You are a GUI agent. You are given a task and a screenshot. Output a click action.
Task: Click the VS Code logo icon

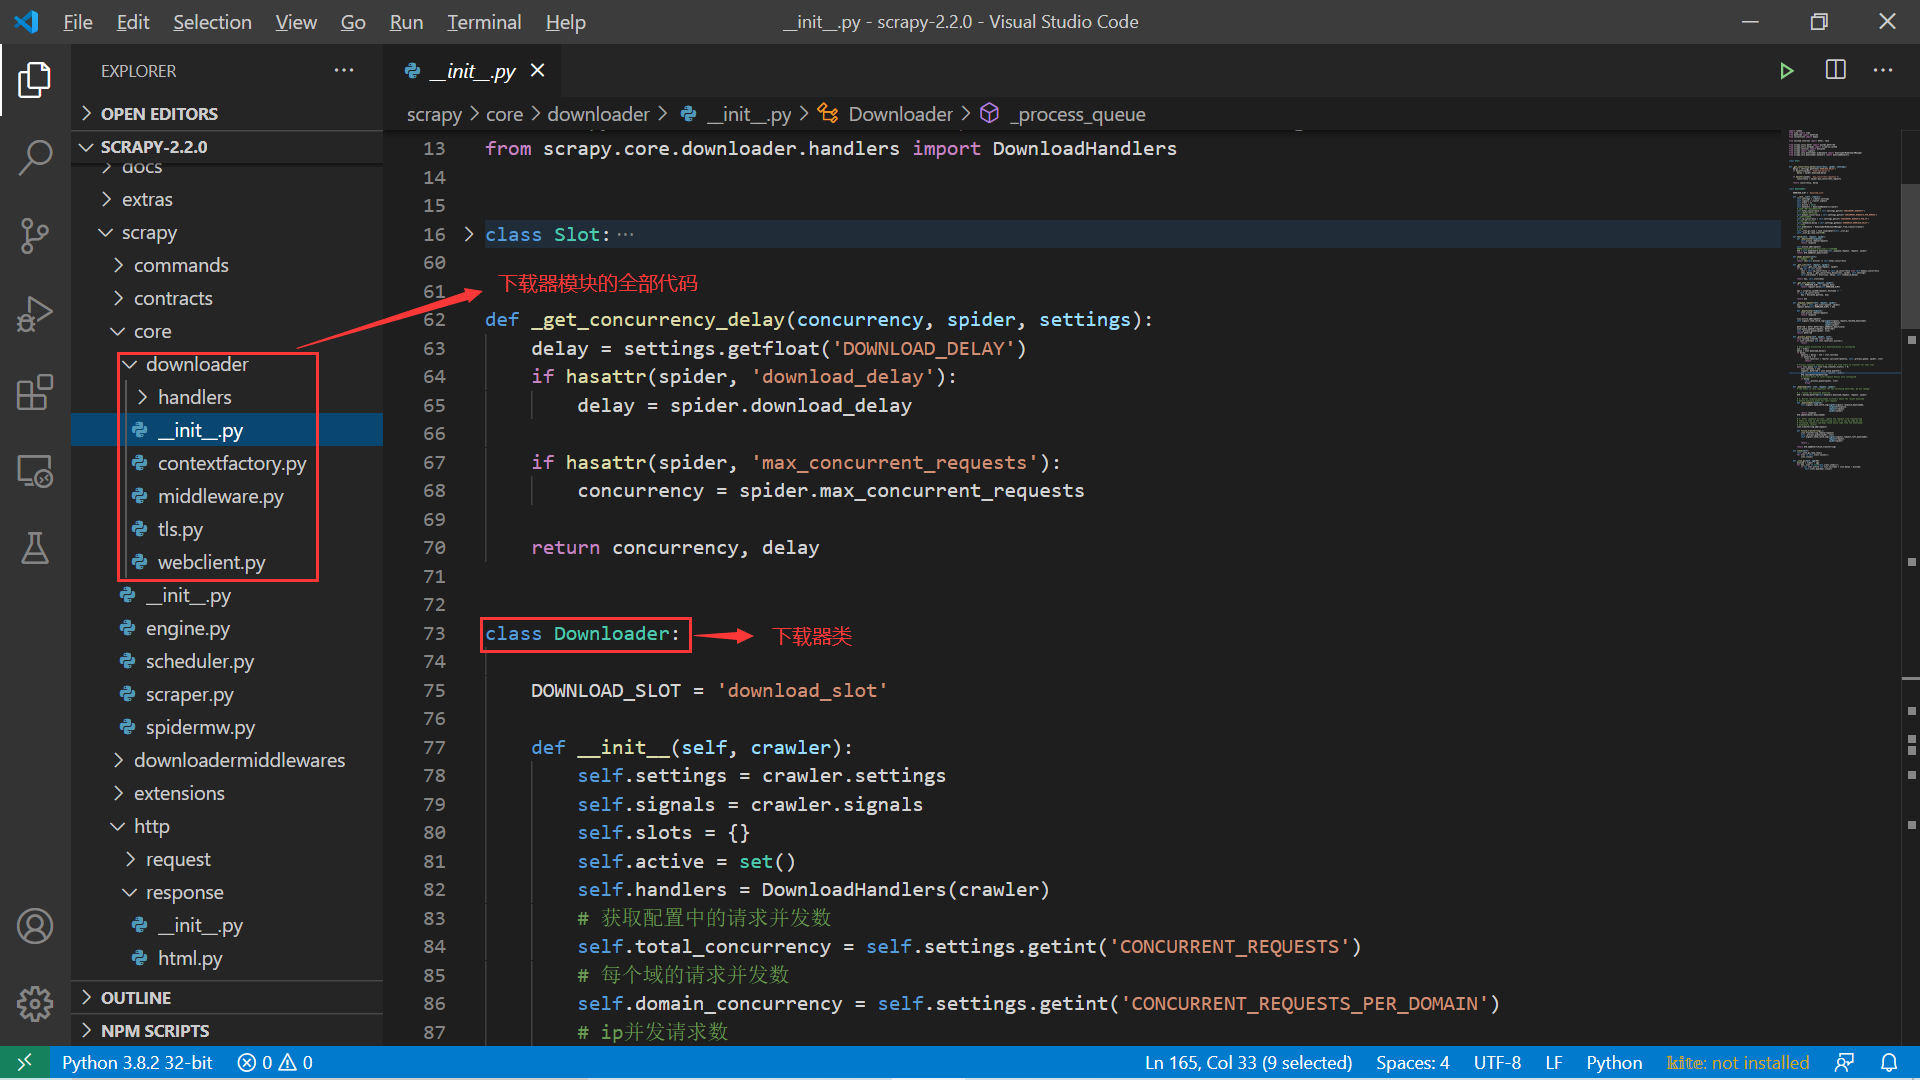click(27, 21)
